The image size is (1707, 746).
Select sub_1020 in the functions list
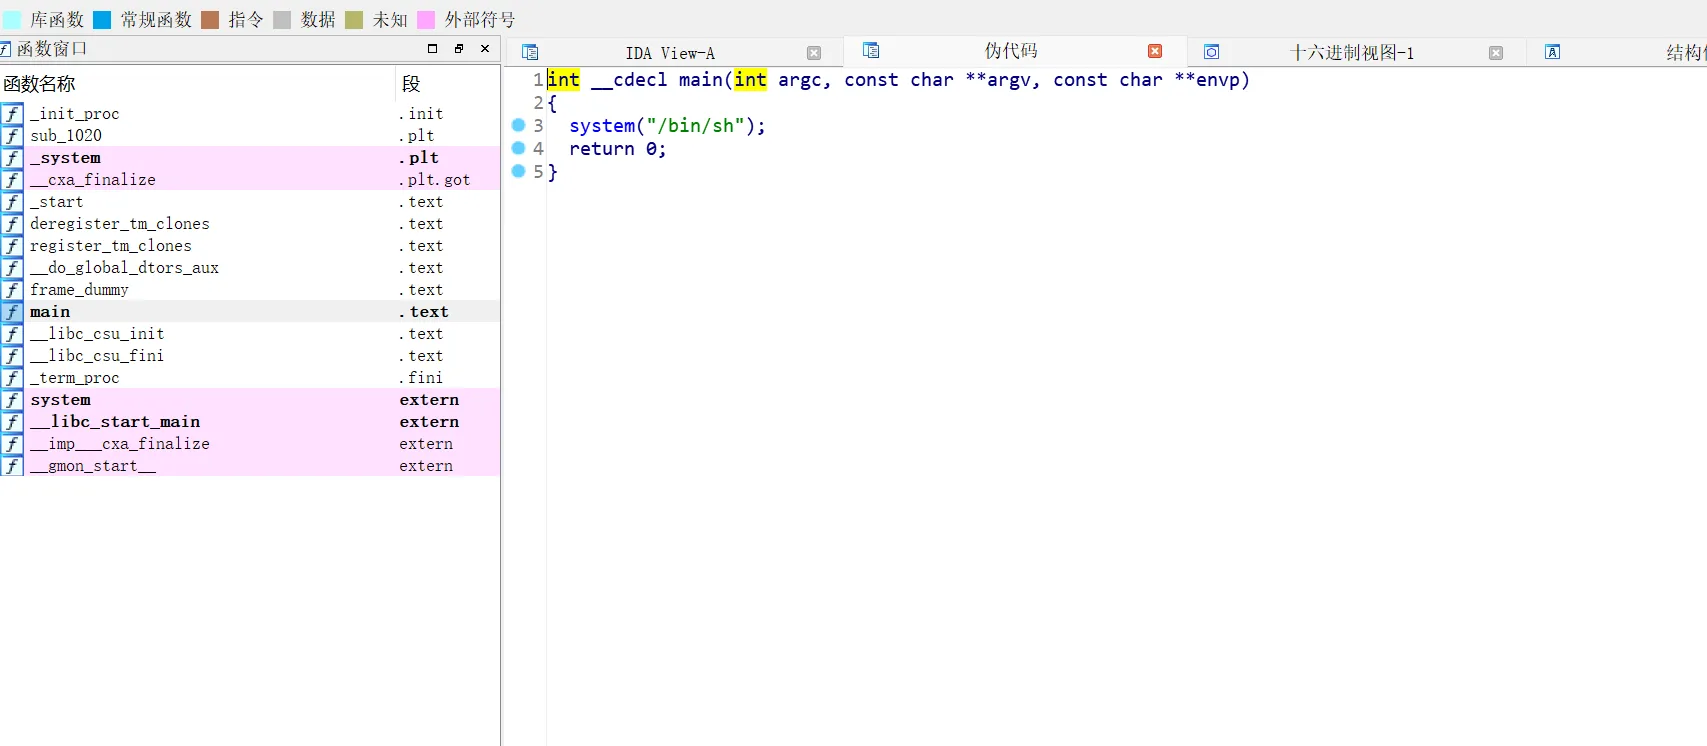pos(250,136)
